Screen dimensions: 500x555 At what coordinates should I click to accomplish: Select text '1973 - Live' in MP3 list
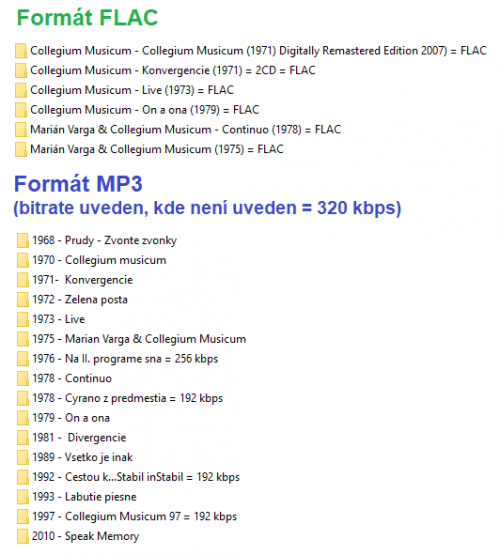tap(58, 319)
